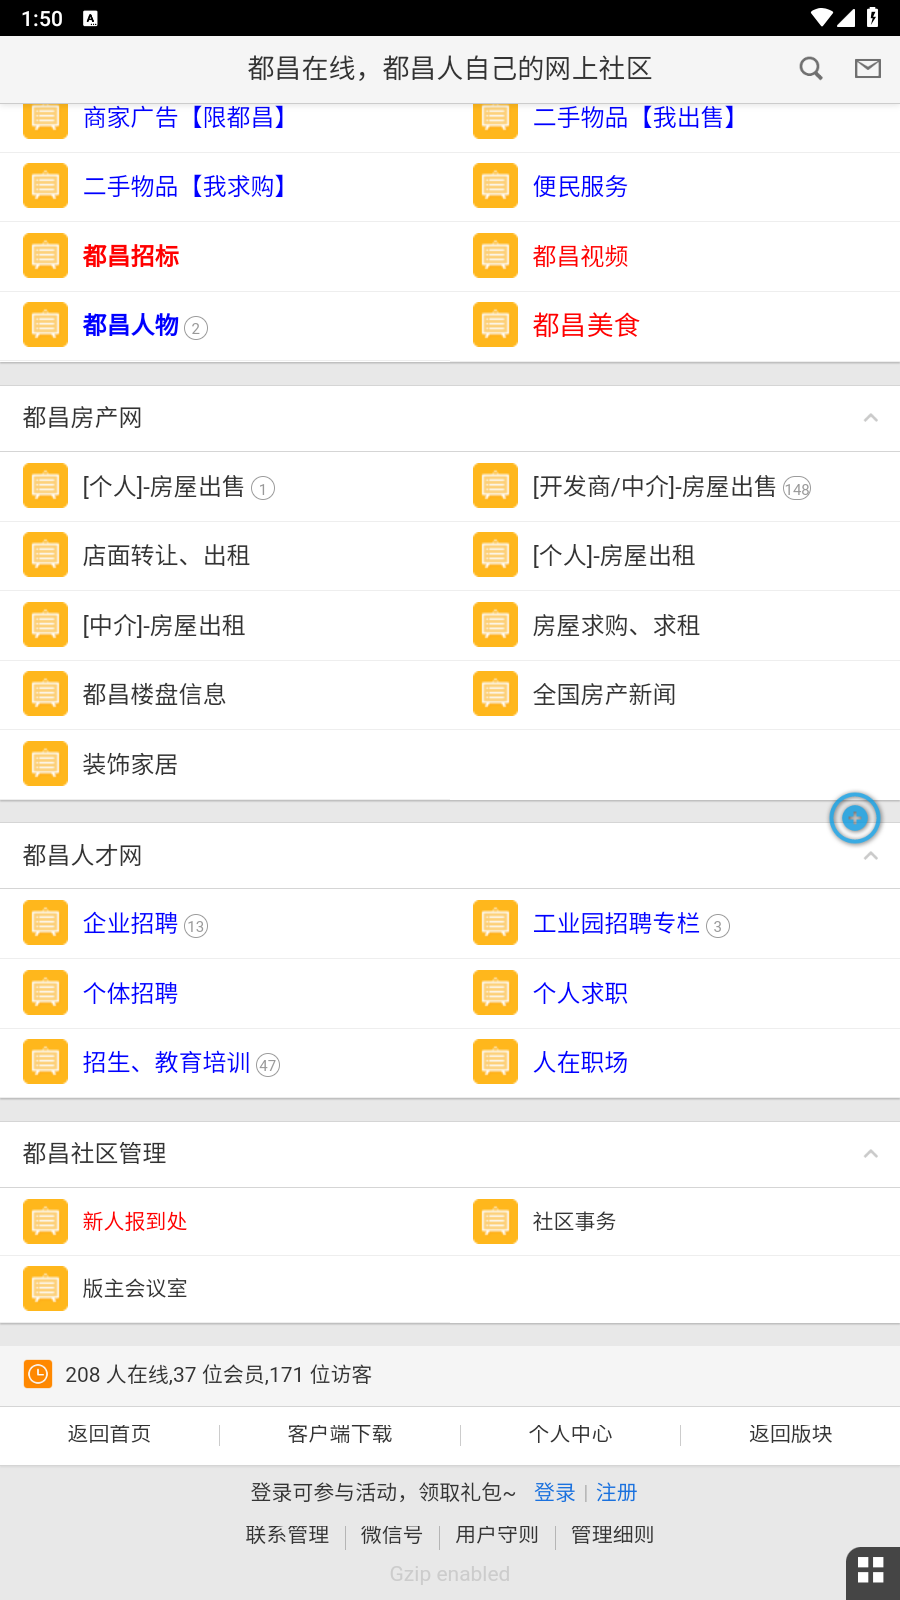Open the grid menu icon at bottom right corner
The image size is (900, 1600).
[871, 1570]
